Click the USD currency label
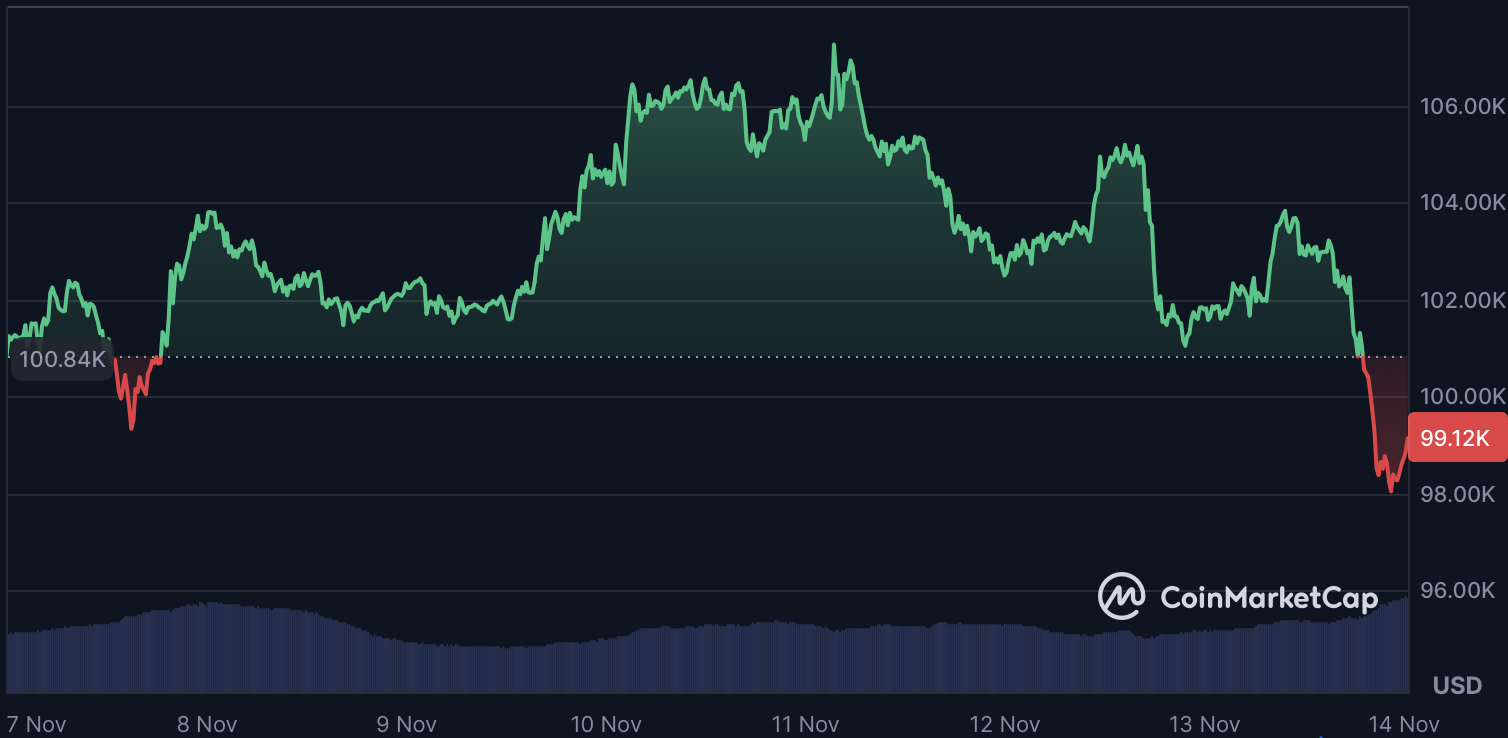Image resolution: width=1508 pixels, height=738 pixels. (x=1457, y=686)
